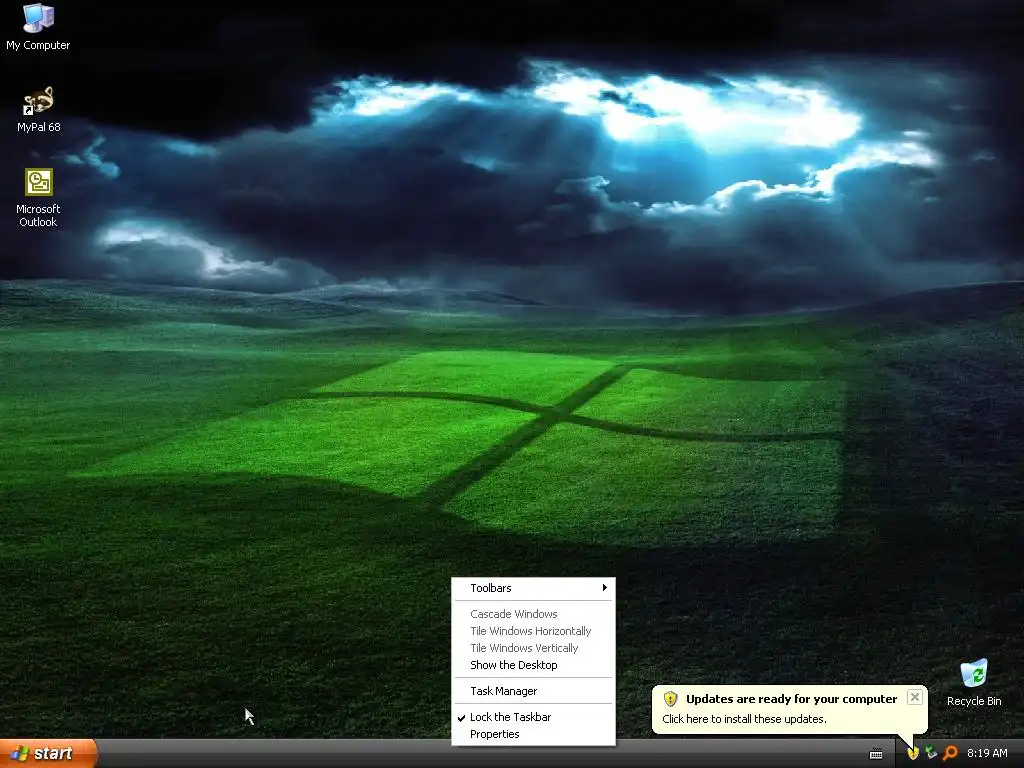Click Cascade Windows menu entry

click(x=534, y=614)
